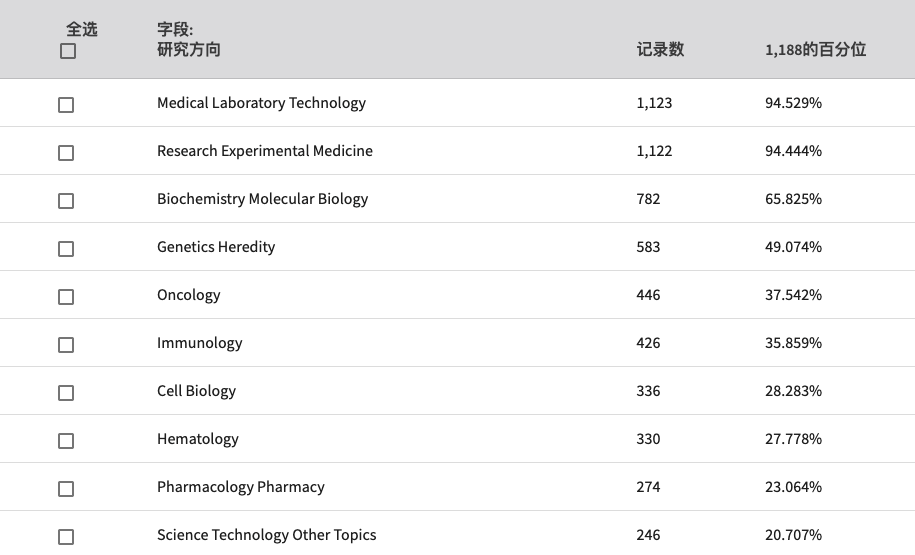This screenshot has height=555, width=915.
Task: Tick Biochemistry Molecular Biology checkbox
Action: tap(66, 201)
